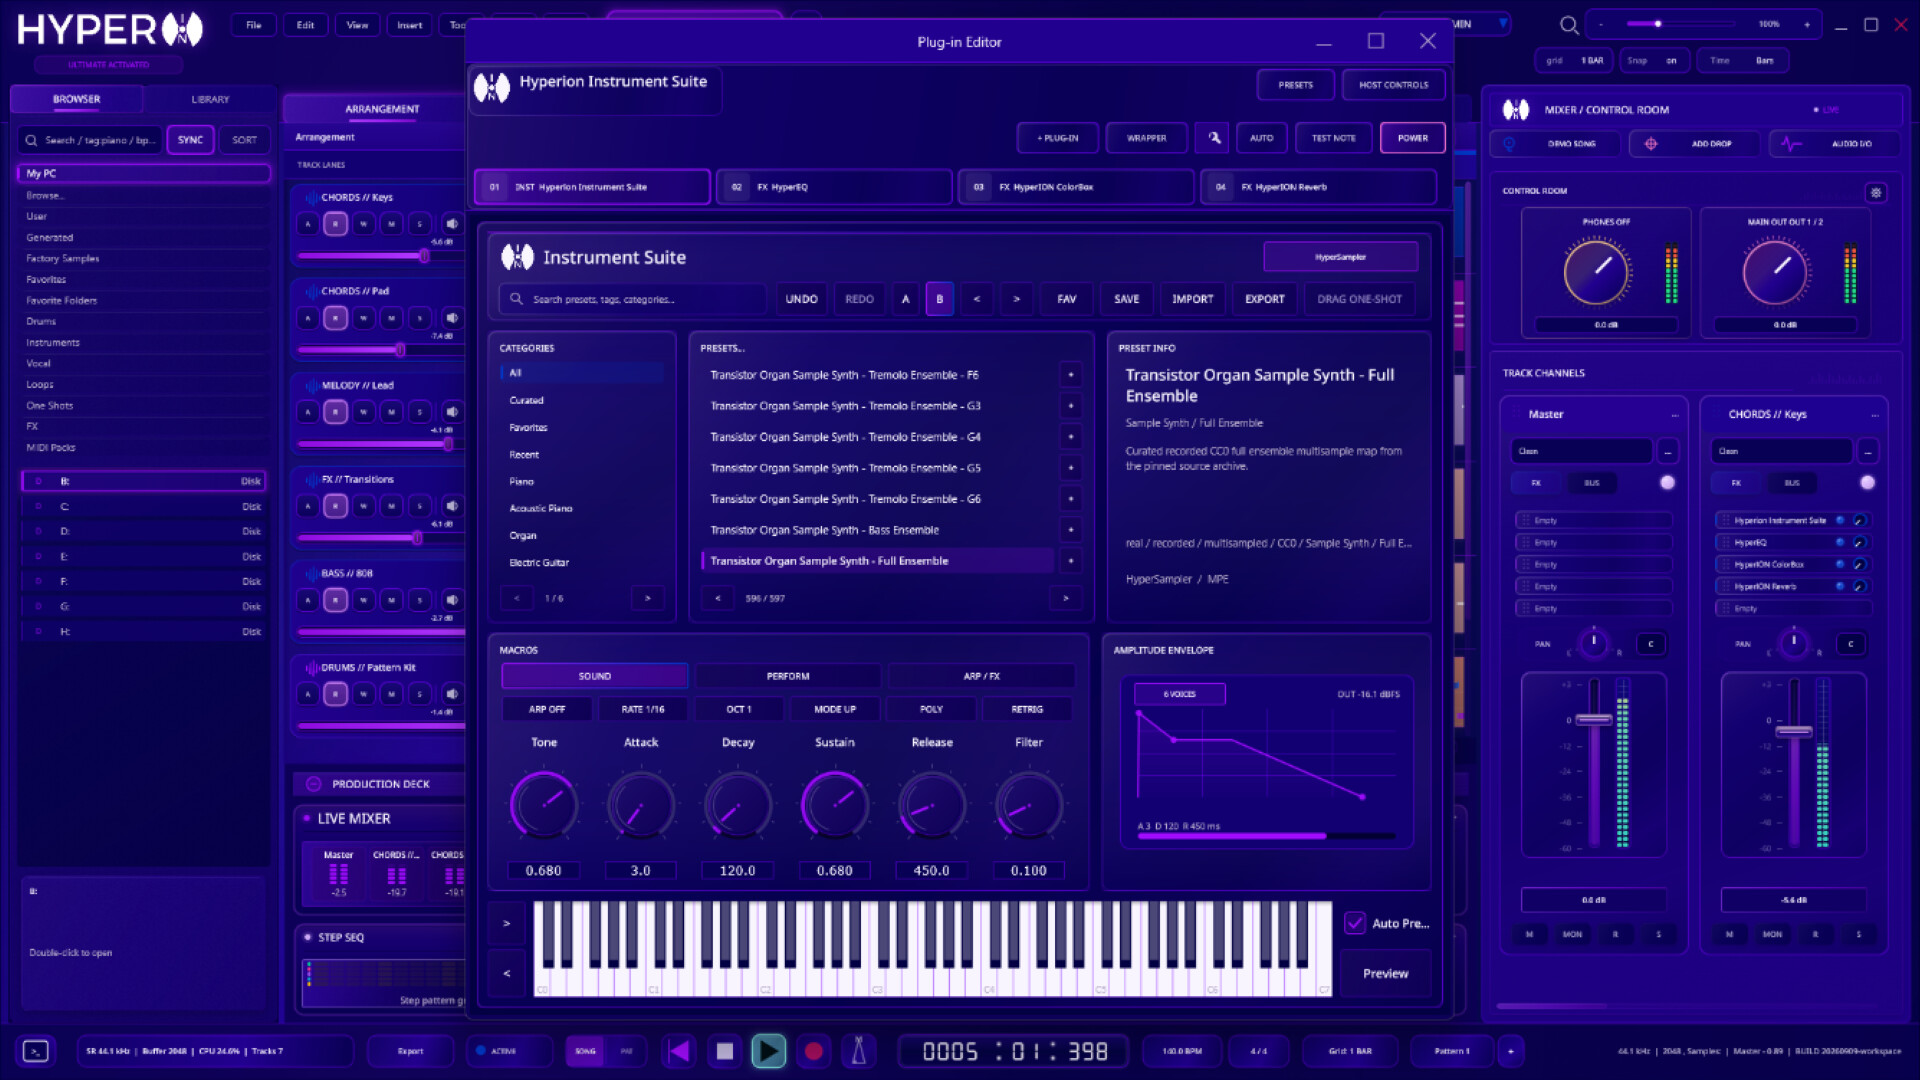Click the Audio I/O waveform icon
The width and height of the screenshot is (1920, 1080).
click(1790, 144)
